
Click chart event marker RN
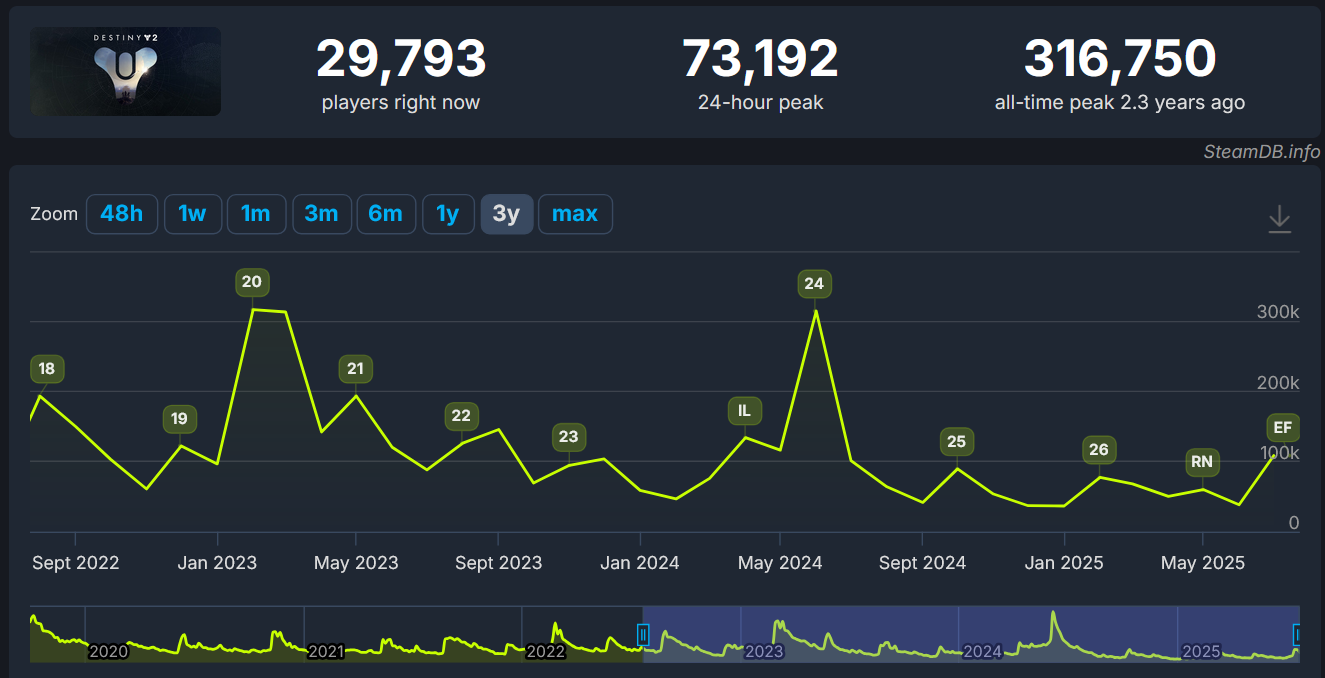1202,462
